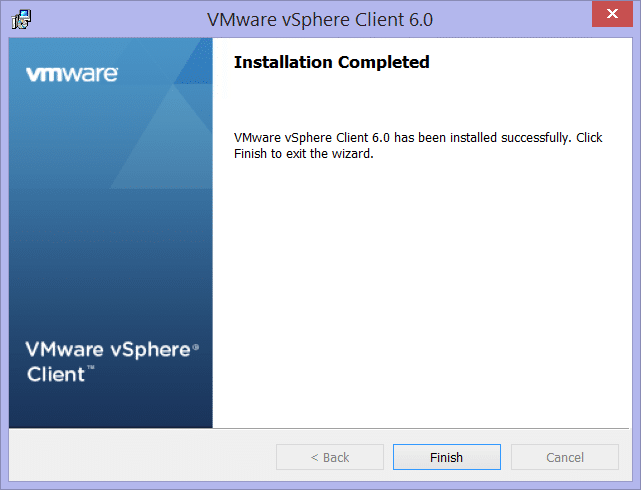Click the VMware vSphere Client banner text
The width and height of the screenshot is (641, 490).
click(112, 362)
